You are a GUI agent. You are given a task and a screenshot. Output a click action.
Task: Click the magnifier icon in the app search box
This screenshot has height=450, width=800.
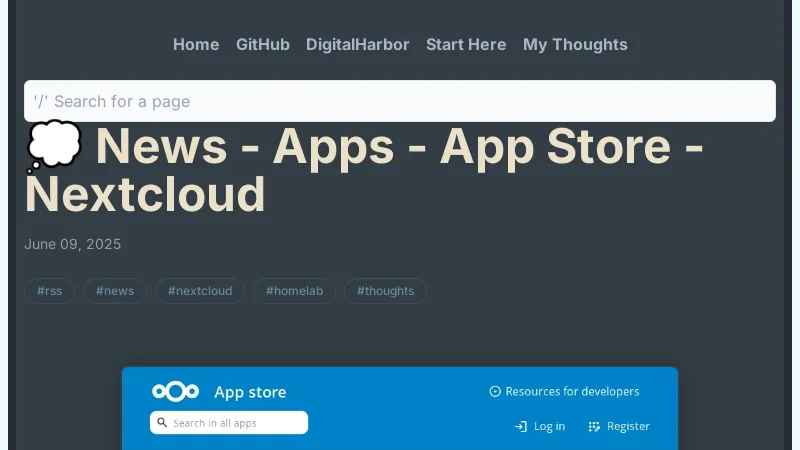[162, 423]
